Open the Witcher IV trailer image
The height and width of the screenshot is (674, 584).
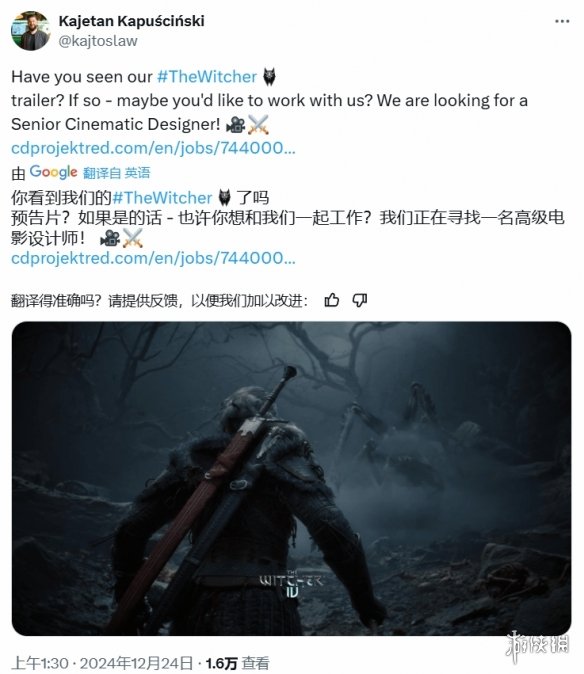click(291, 478)
